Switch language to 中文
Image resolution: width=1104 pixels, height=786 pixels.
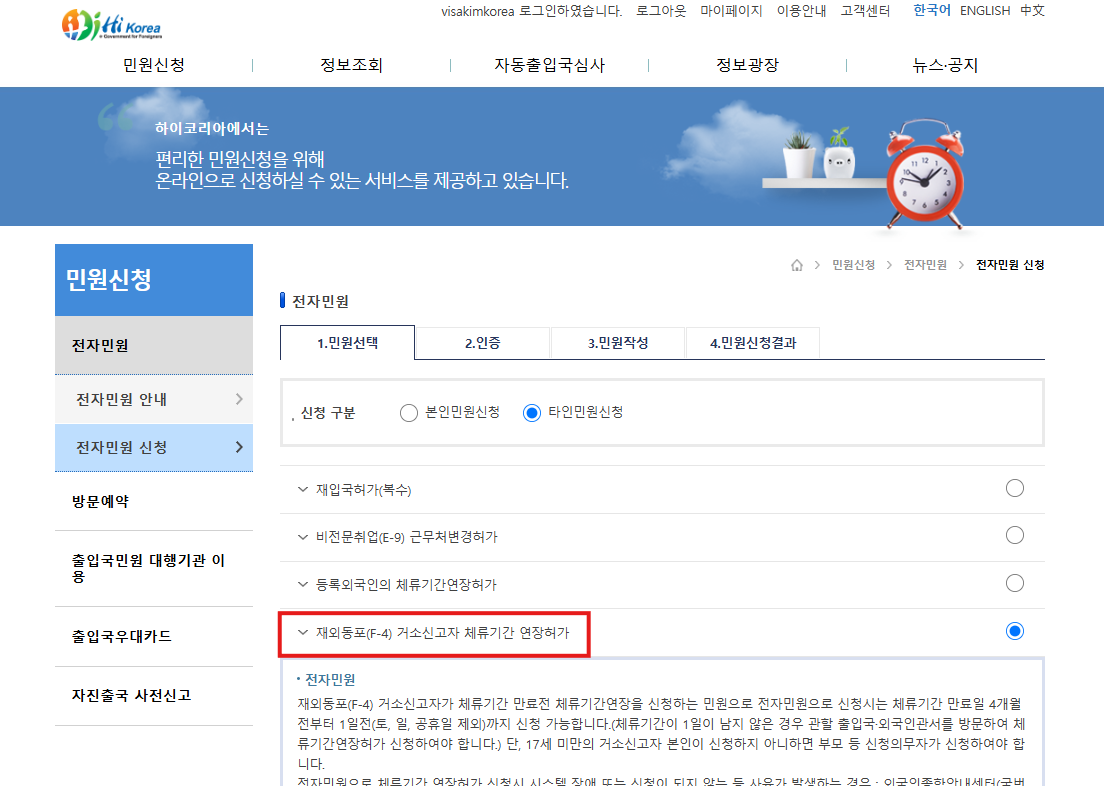pos(1032,11)
